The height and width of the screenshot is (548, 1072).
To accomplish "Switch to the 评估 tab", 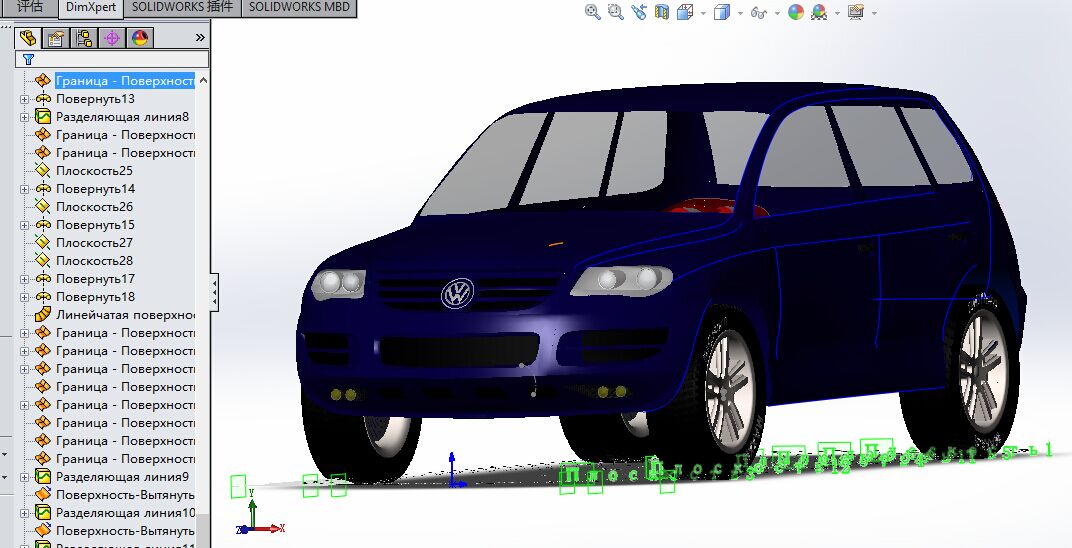I will (x=29, y=8).
